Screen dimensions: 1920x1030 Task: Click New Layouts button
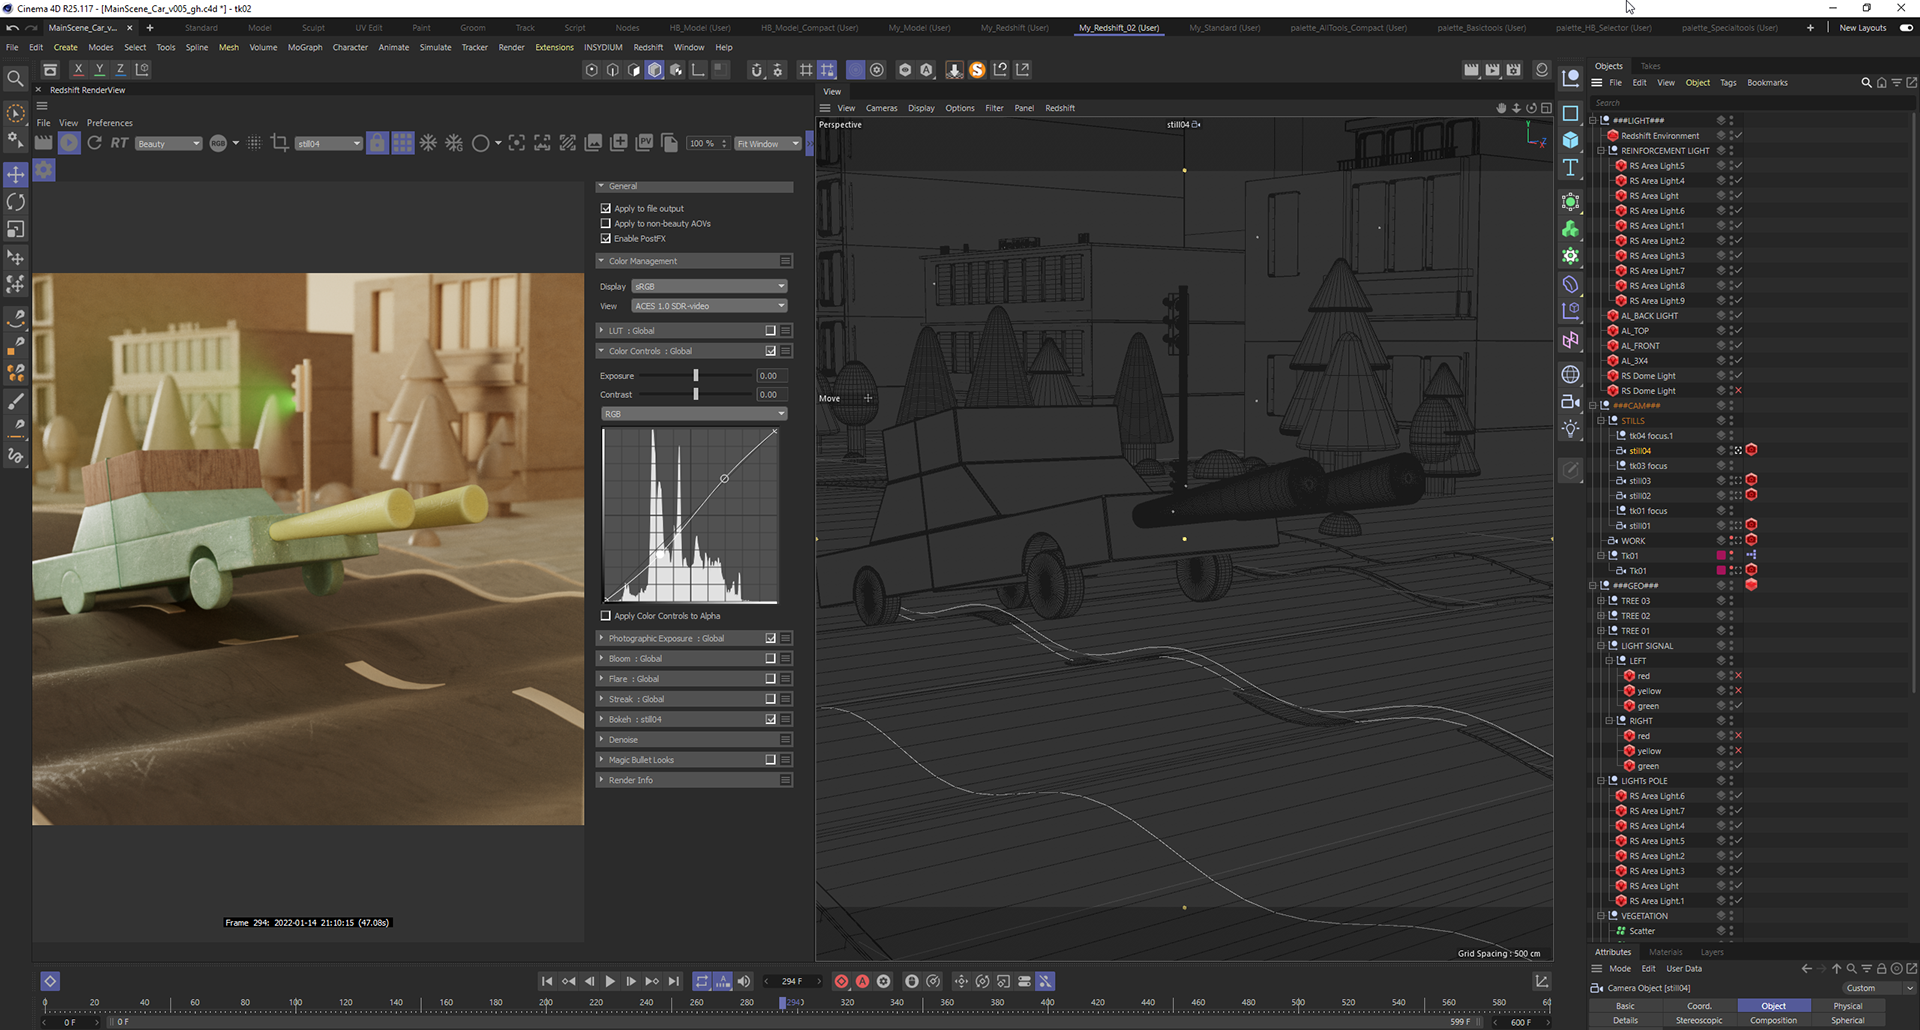(x=1863, y=28)
